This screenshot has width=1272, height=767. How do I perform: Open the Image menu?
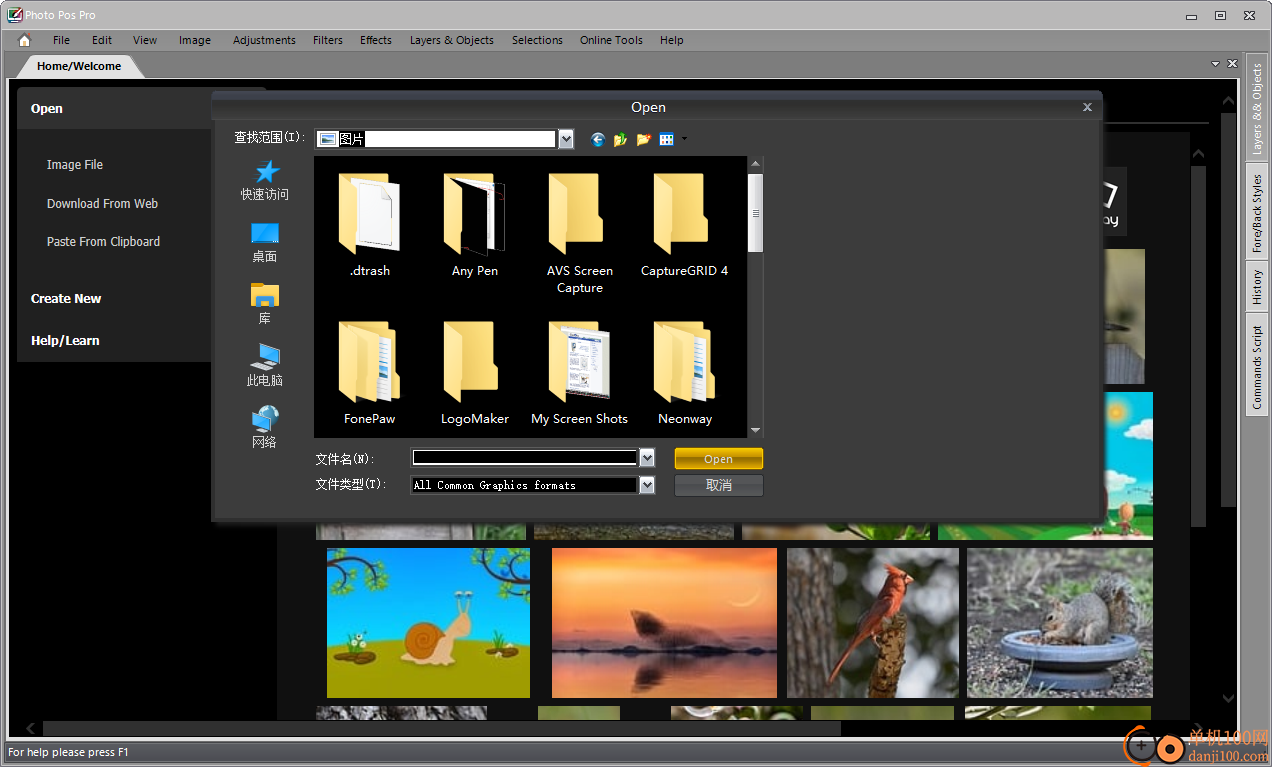(195, 40)
